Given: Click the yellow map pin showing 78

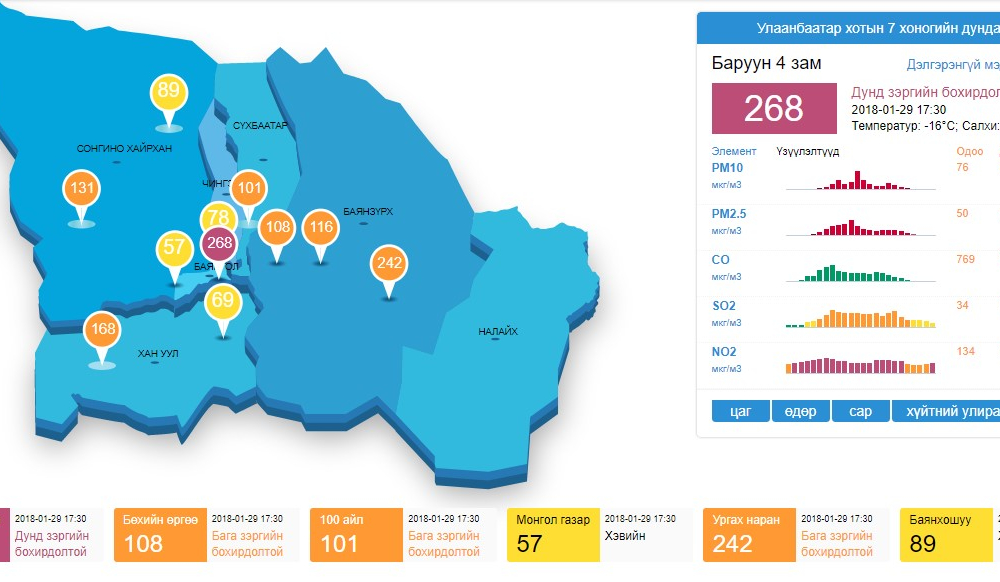Looking at the screenshot, I should click(218, 217).
